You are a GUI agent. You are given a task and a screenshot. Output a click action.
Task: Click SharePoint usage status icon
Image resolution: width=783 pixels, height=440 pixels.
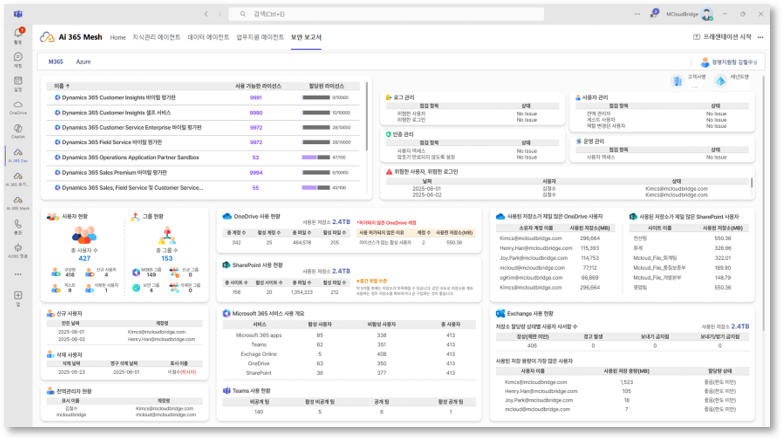pos(226,265)
